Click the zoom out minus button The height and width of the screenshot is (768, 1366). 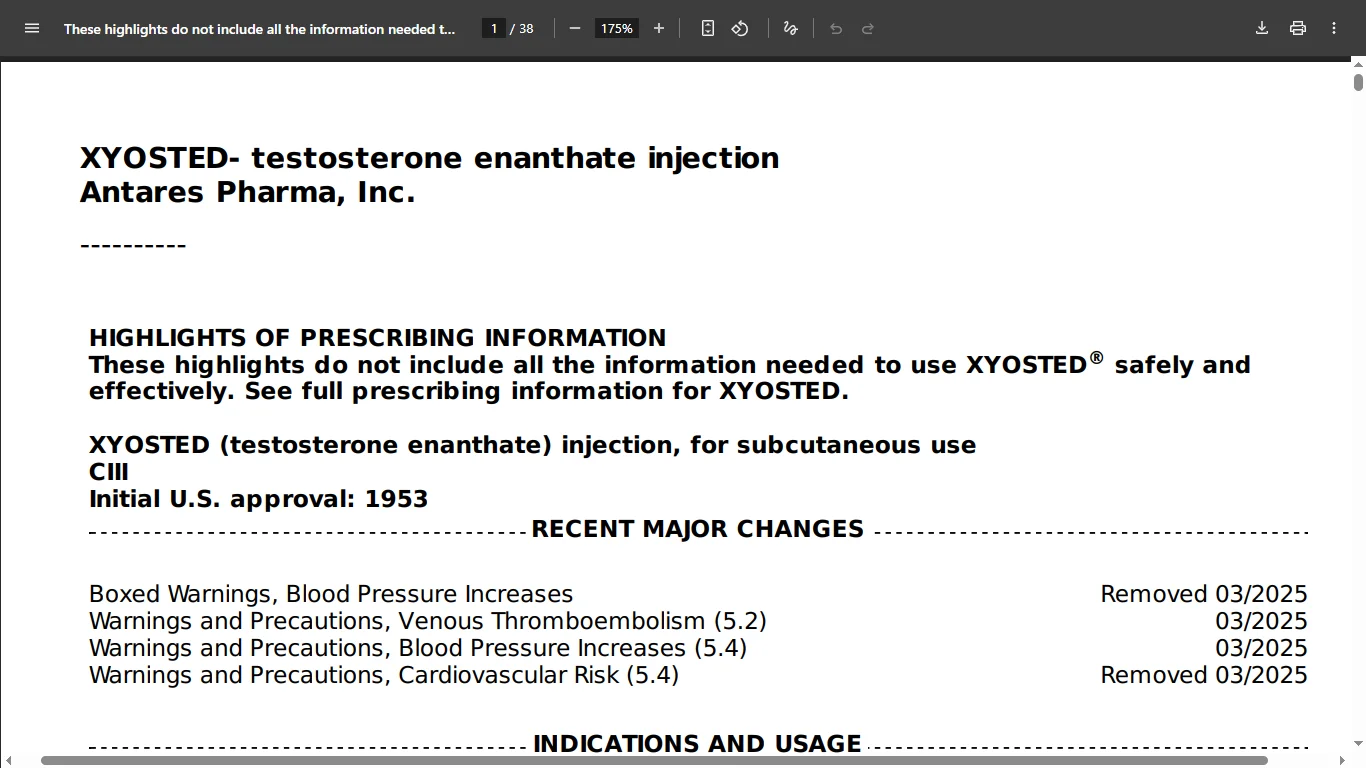(575, 28)
